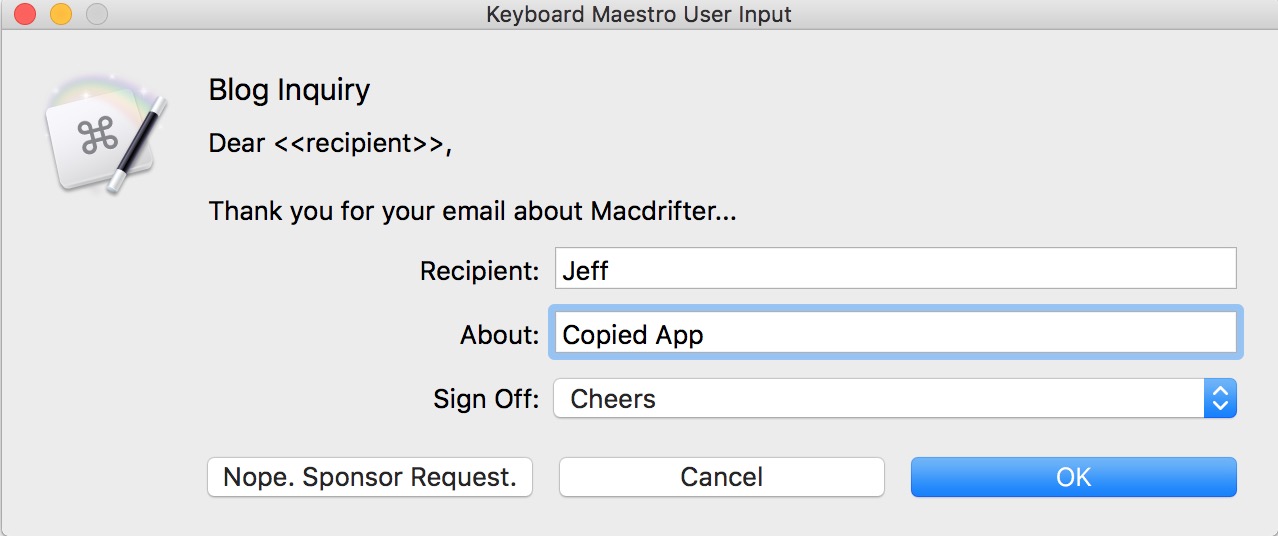
Task: Click the Dear <<recipient>> line
Action: (x=330, y=143)
